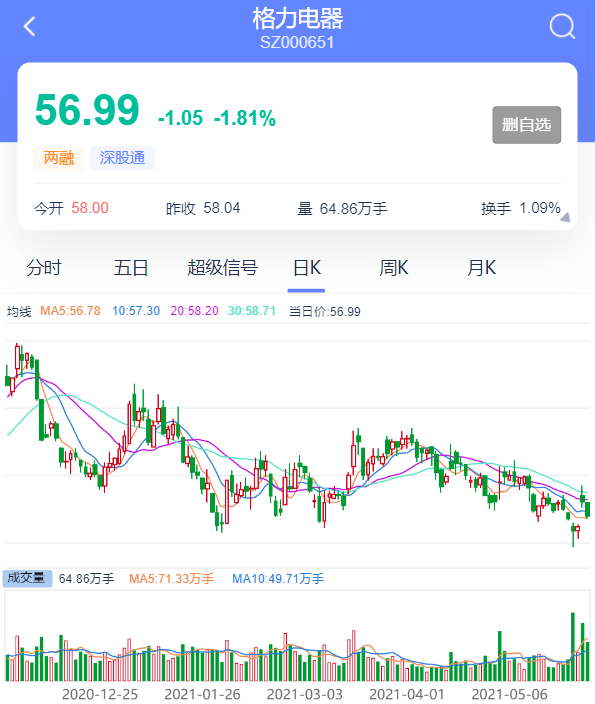
Task: Tap the 2020-12-25 date axis label
Action: click(100, 695)
